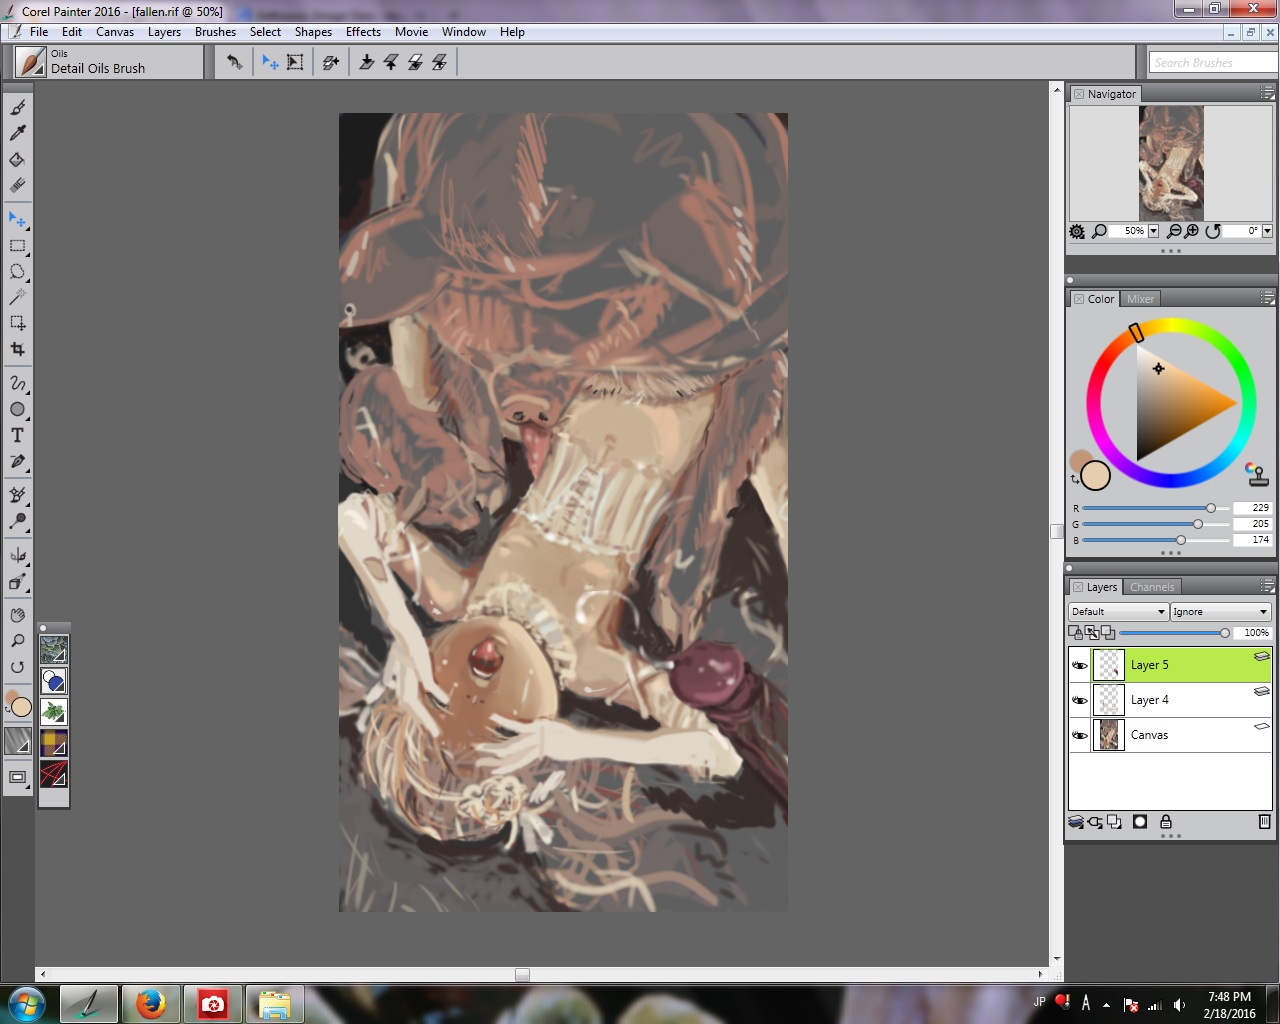Image resolution: width=1280 pixels, height=1024 pixels.
Task: Open the Canvas menu
Action: [x=115, y=32]
